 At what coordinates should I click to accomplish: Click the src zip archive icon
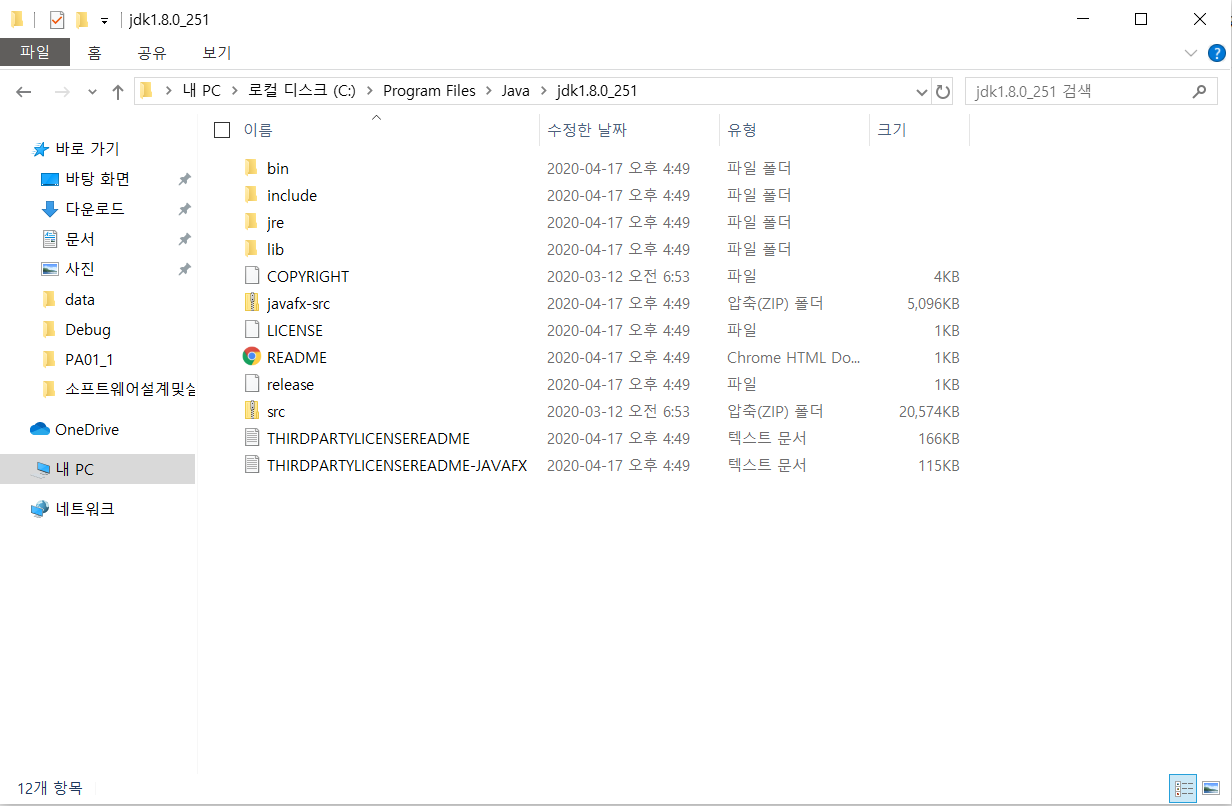(x=251, y=411)
